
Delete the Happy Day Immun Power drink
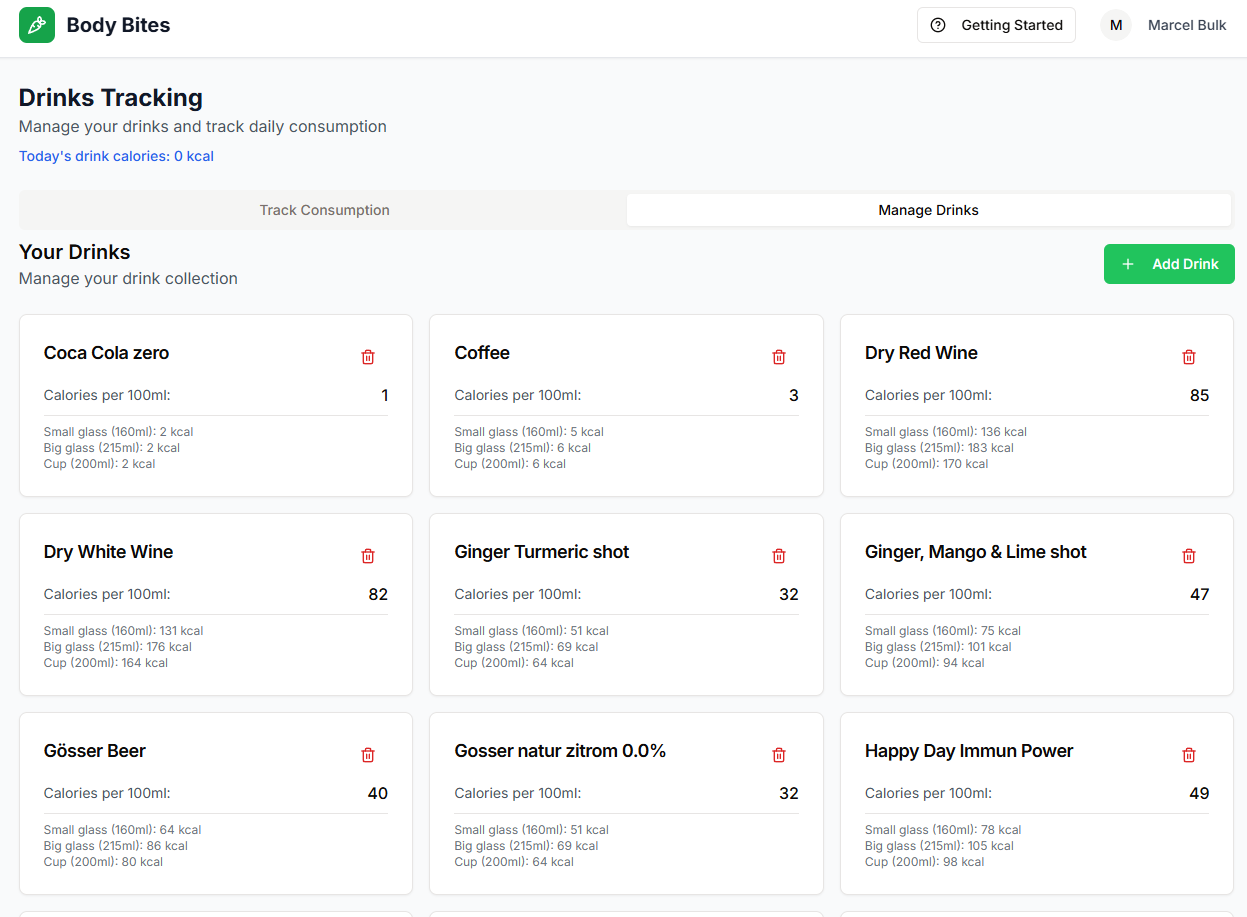[x=1188, y=754]
